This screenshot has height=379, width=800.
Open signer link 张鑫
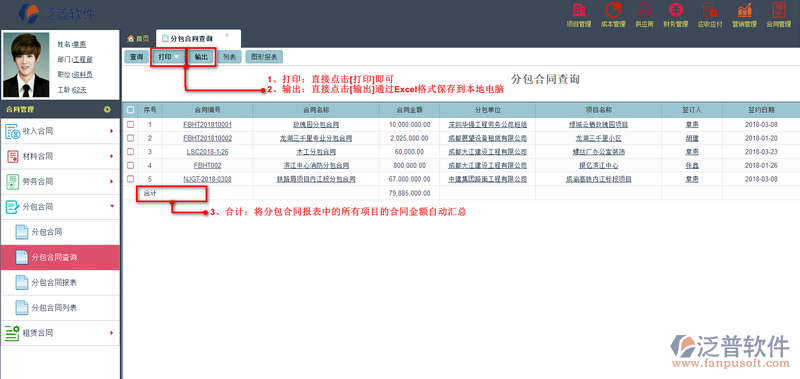click(x=692, y=166)
